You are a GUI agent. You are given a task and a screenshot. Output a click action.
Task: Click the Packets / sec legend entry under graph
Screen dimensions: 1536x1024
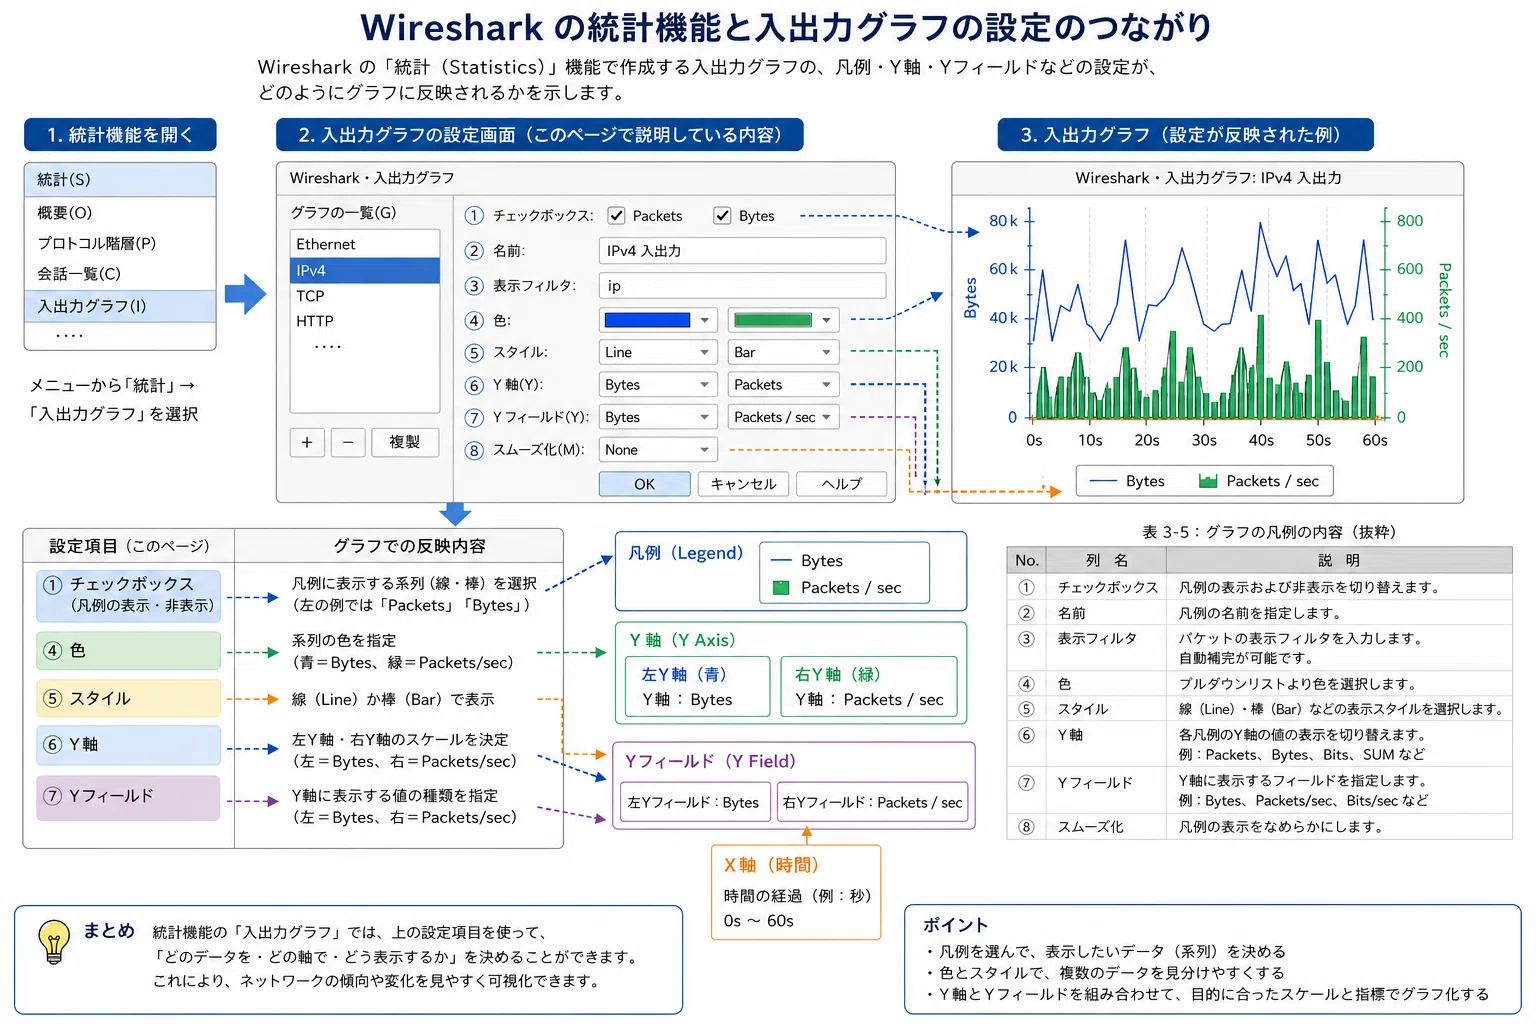1259,481
